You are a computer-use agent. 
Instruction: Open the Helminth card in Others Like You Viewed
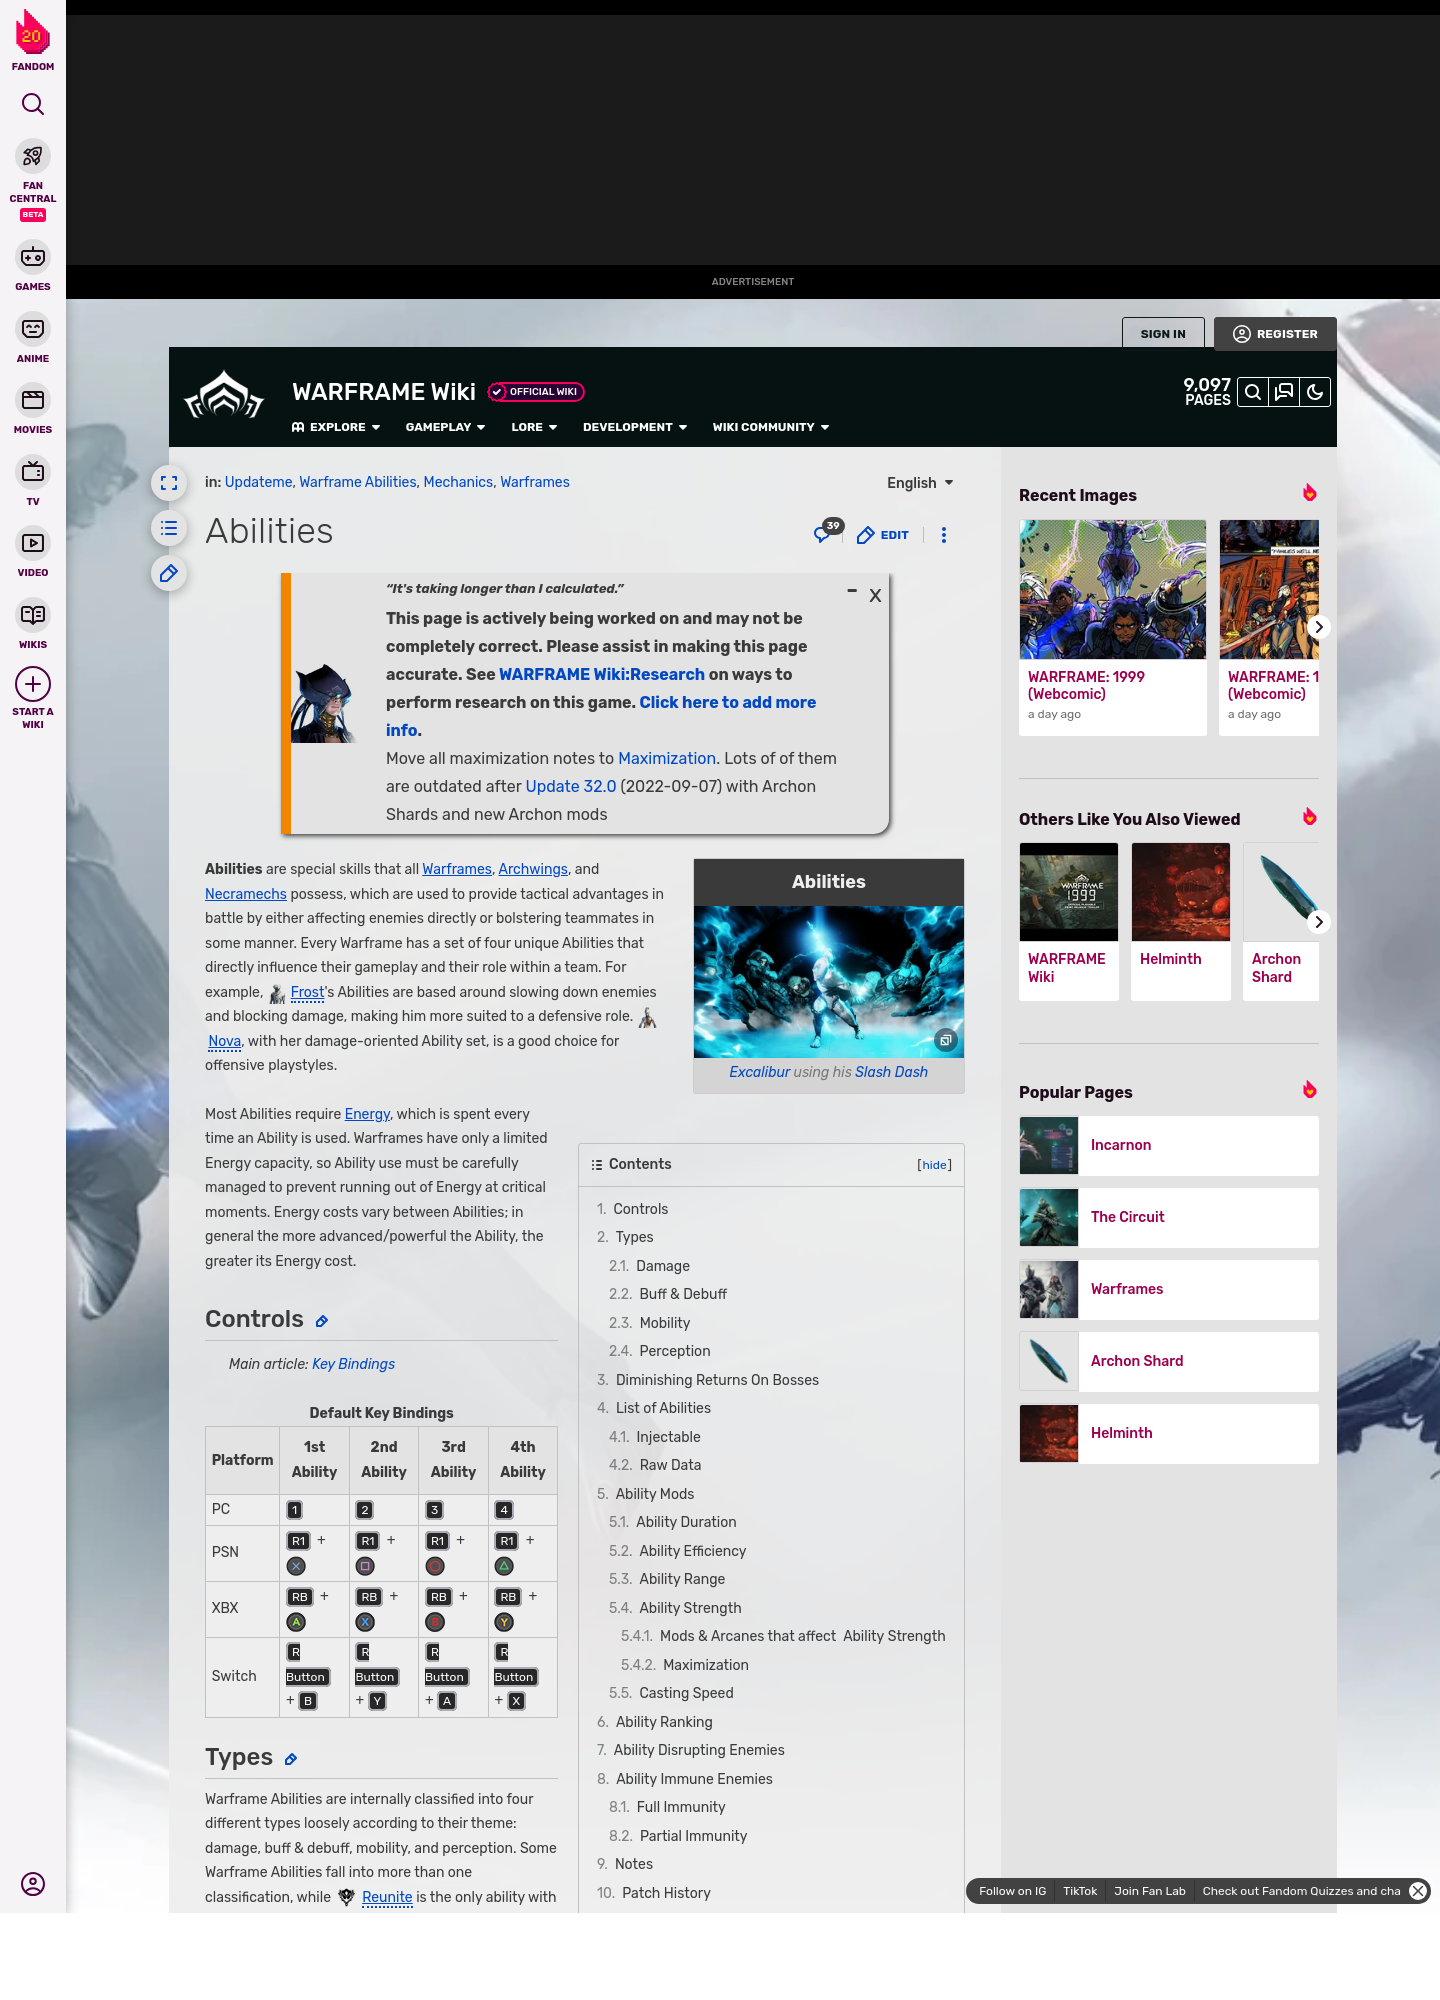click(1181, 921)
